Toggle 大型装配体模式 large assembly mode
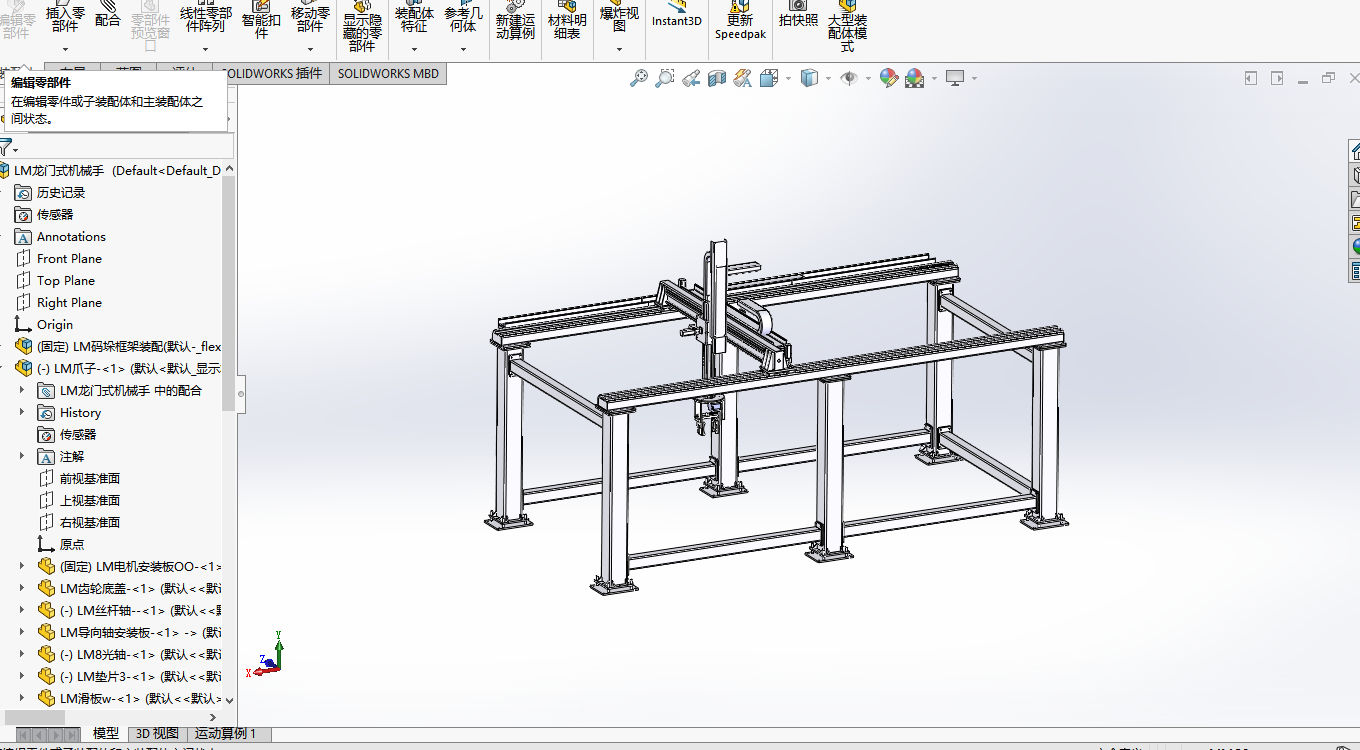 pos(848,26)
